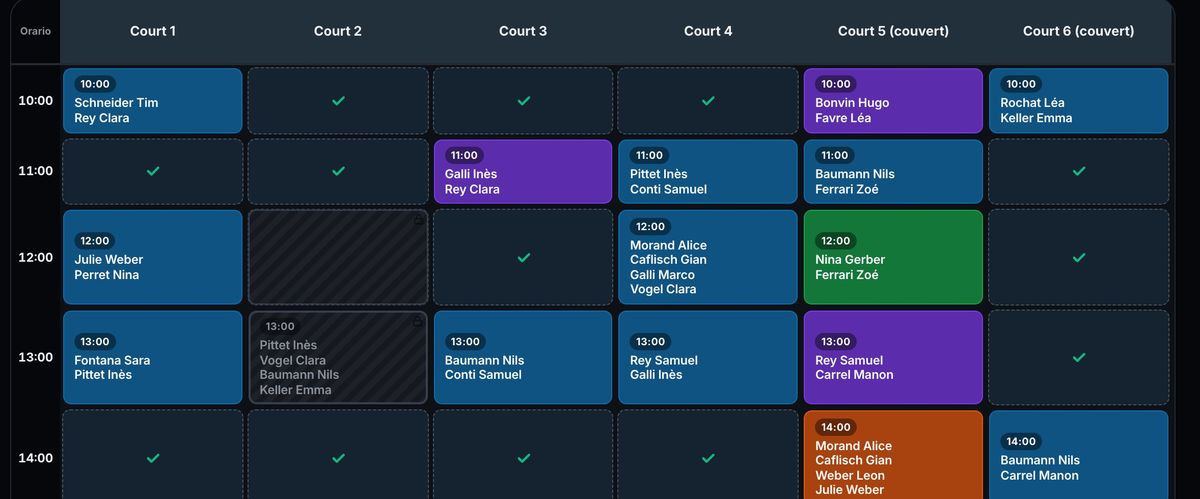Open Schneider Tim and Rey Clara booking
Viewport: 1200px width, 499px height.
[x=153, y=101]
